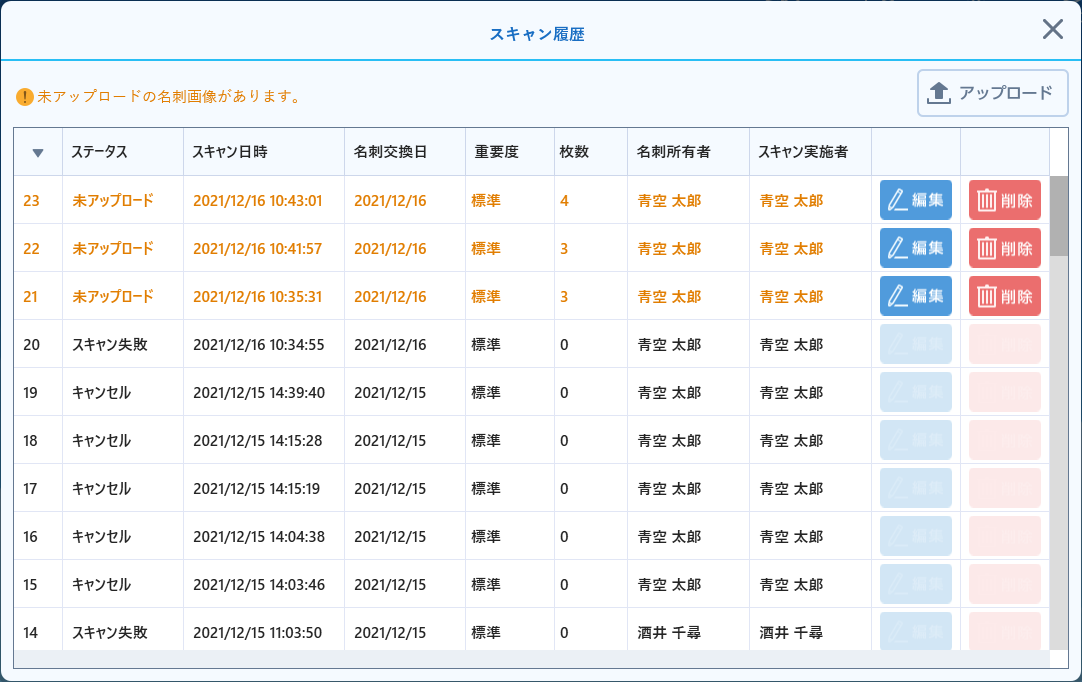This screenshot has width=1083, height=683.
Task: Delete scan record number 23
Action: point(1004,200)
